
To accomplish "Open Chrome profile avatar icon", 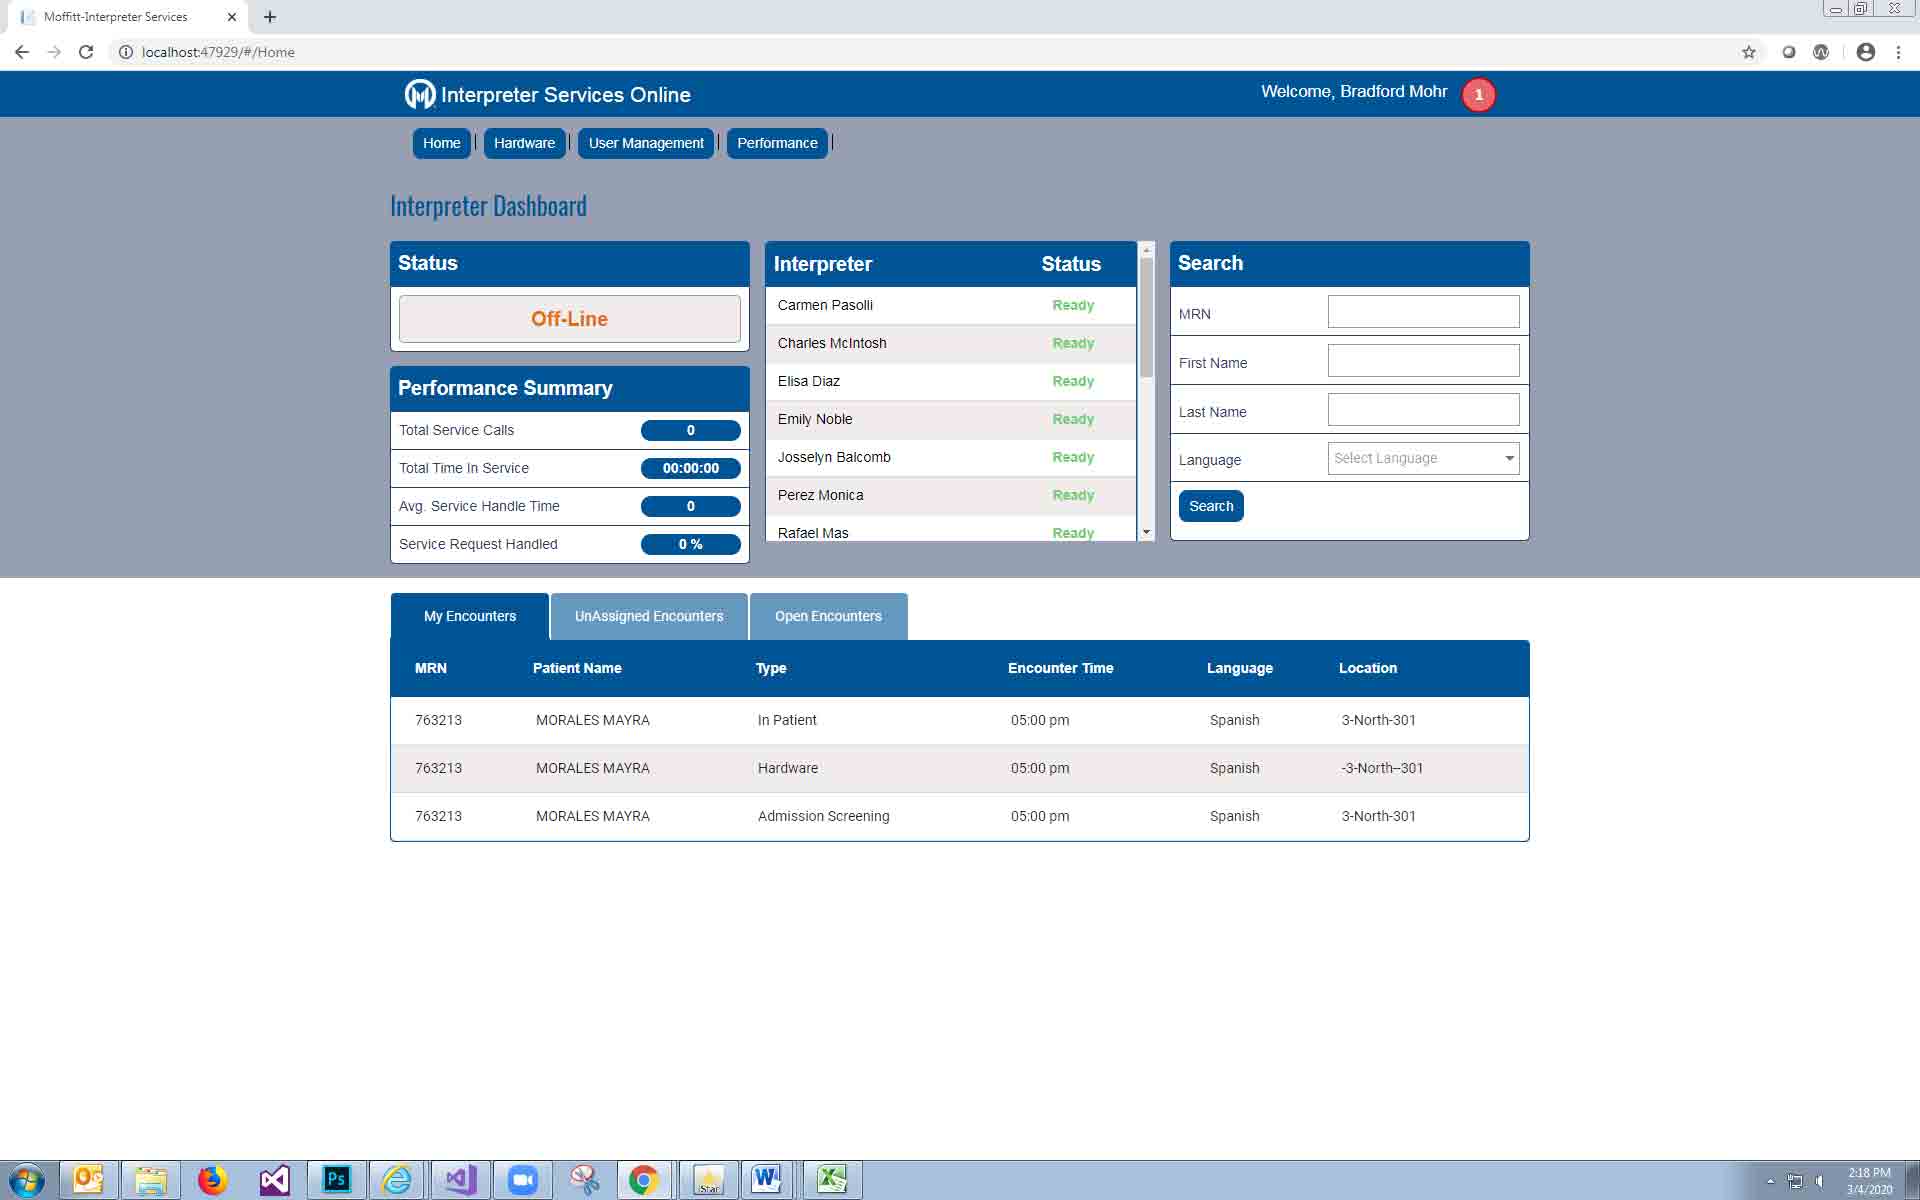I will 1865,52.
